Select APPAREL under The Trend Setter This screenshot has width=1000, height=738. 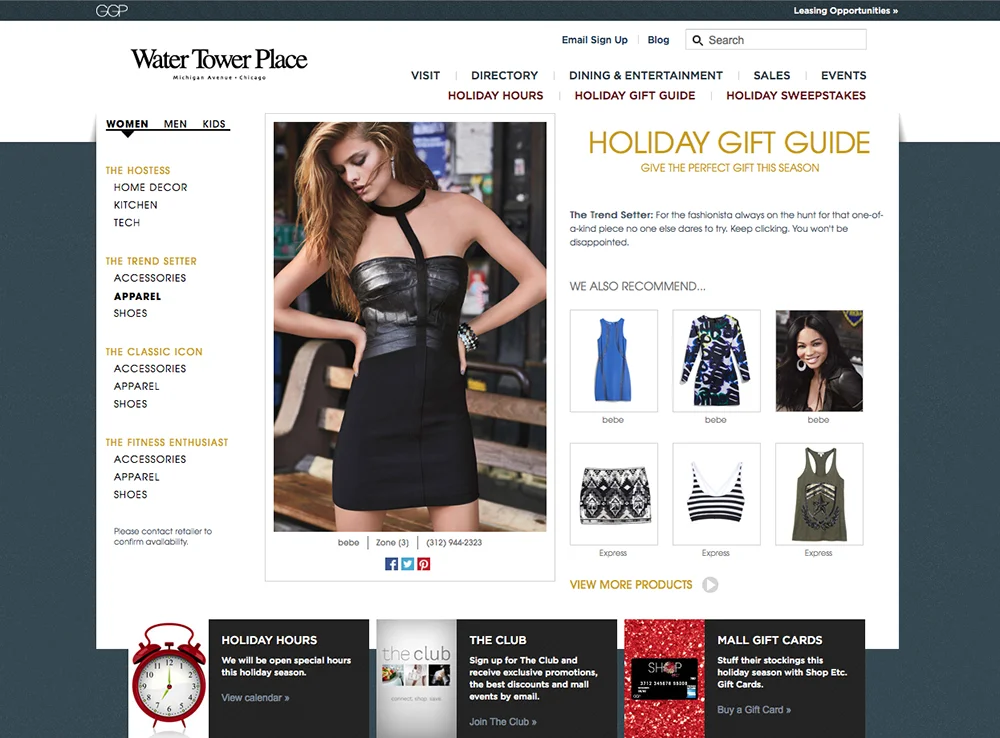click(137, 297)
